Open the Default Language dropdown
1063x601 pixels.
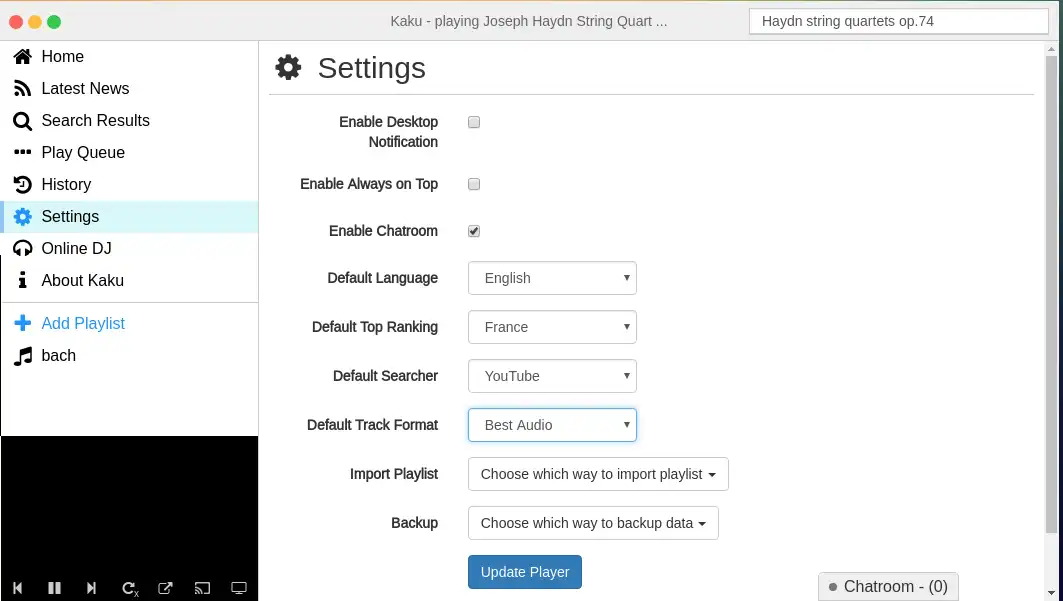point(552,278)
